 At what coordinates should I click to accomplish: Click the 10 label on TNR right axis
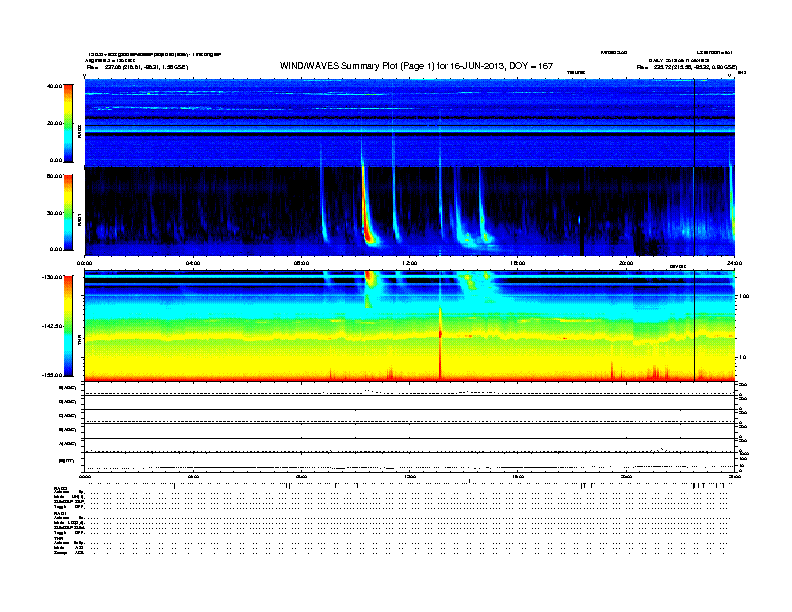(x=743, y=358)
